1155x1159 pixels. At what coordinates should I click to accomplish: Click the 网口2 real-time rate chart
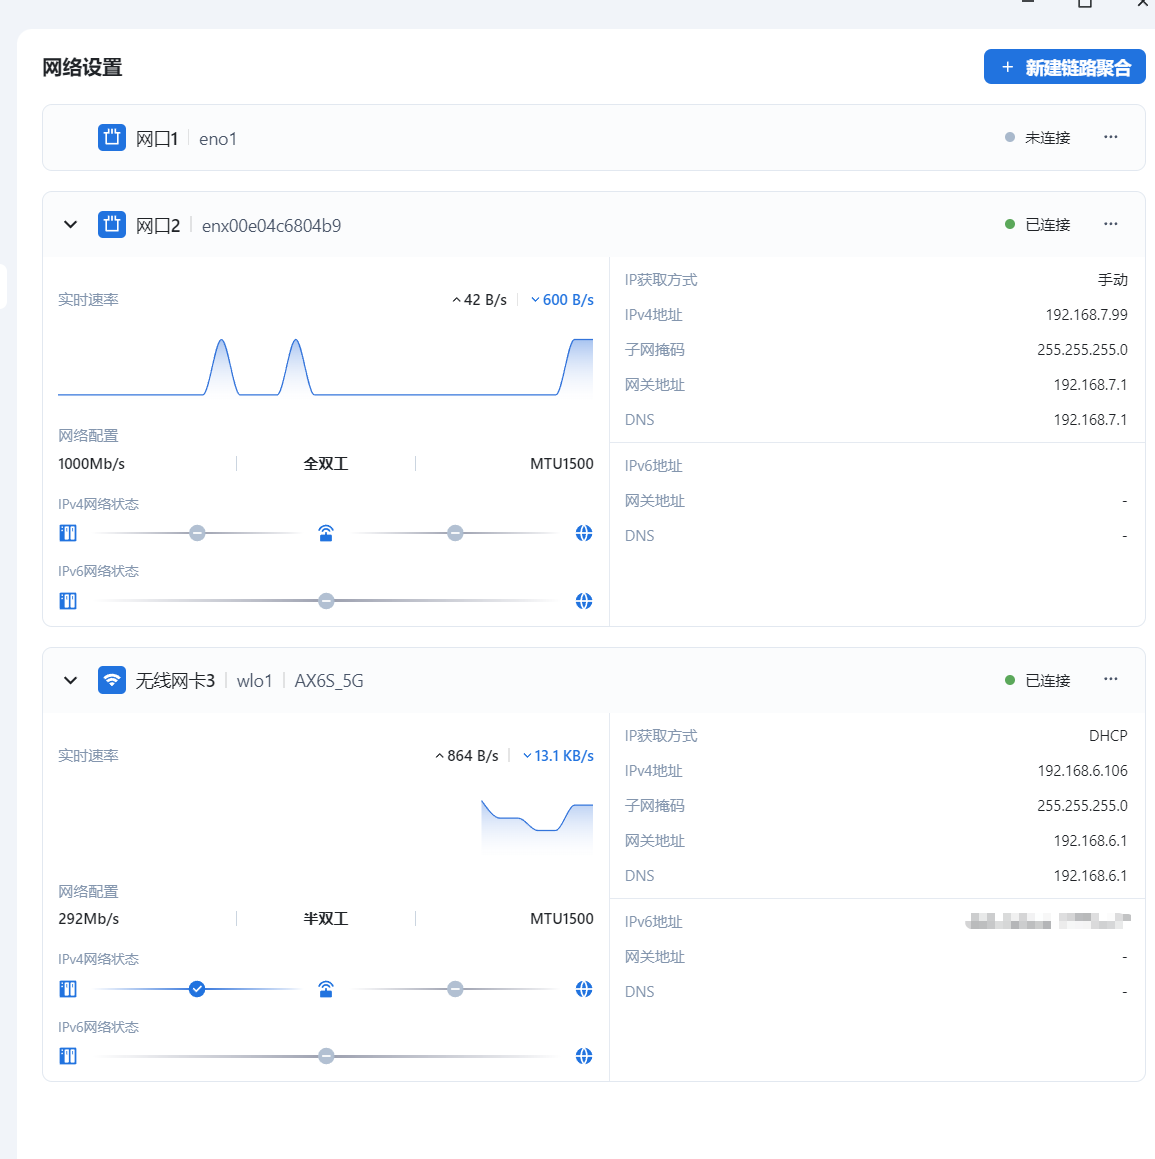point(326,367)
